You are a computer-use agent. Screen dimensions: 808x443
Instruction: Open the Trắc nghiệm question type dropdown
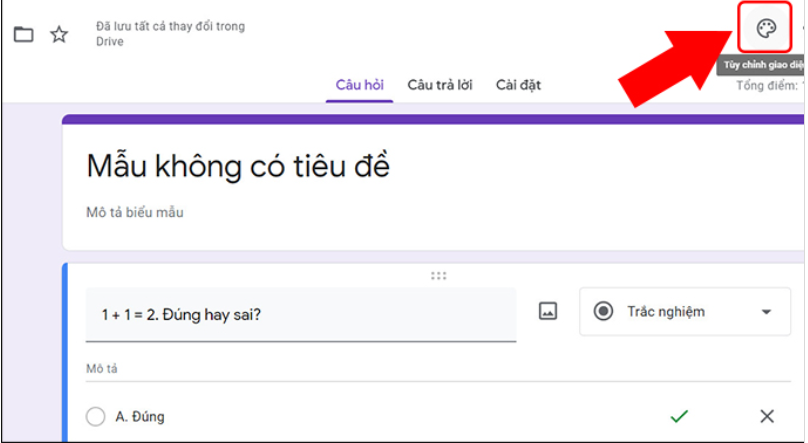(x=685, y=312)
